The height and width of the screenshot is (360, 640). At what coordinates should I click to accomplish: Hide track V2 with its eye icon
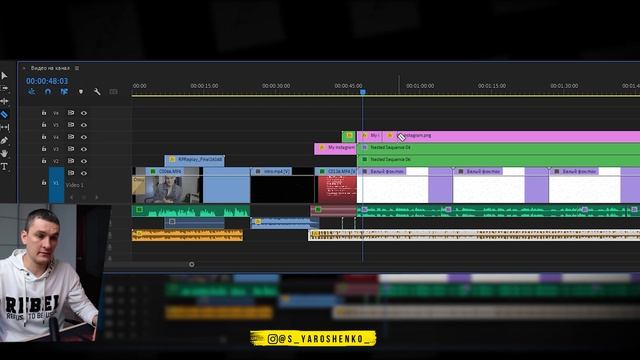84,161
